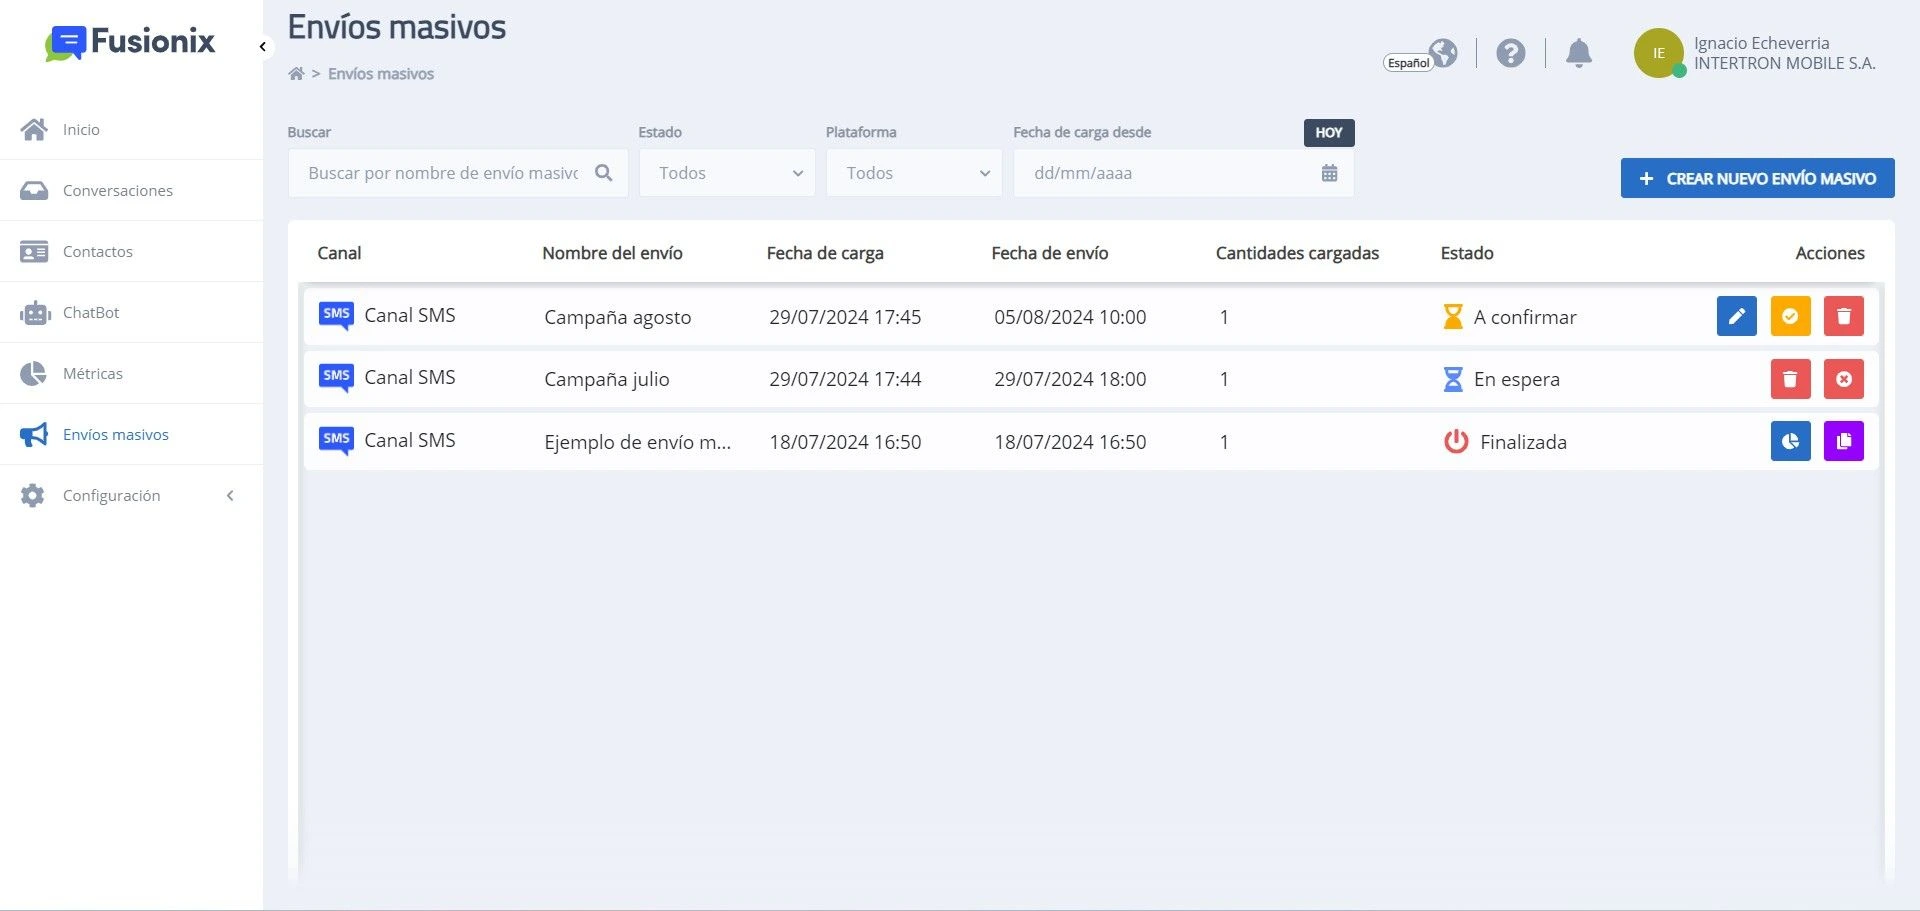This screenshot has width=1920, height=911.
Task: View report chart for Ejemplo de envío
Action: 1790,441
